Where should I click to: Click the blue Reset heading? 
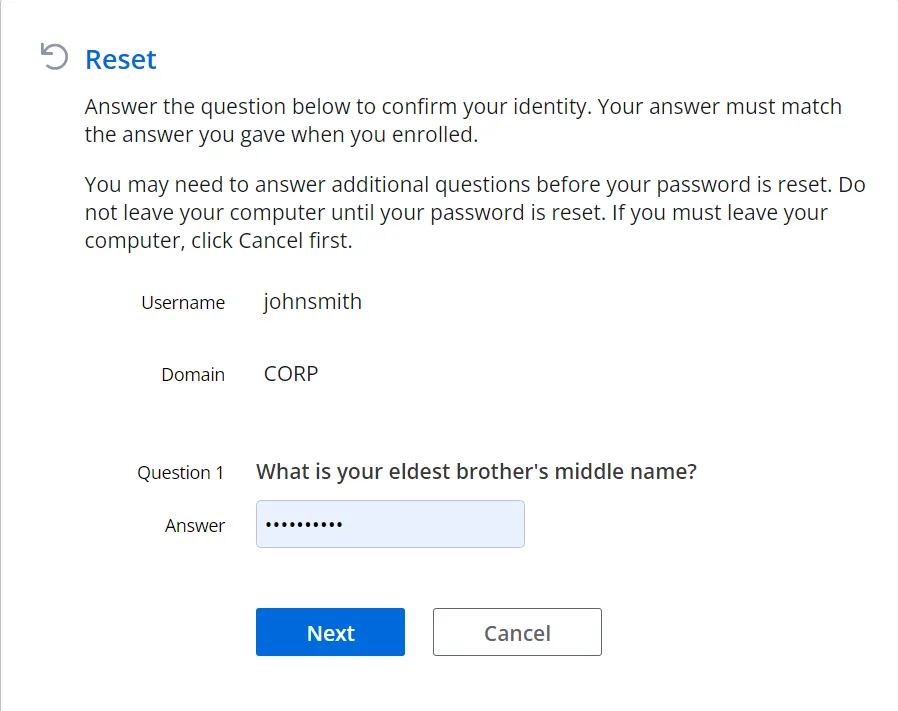[x=120, y=60]
